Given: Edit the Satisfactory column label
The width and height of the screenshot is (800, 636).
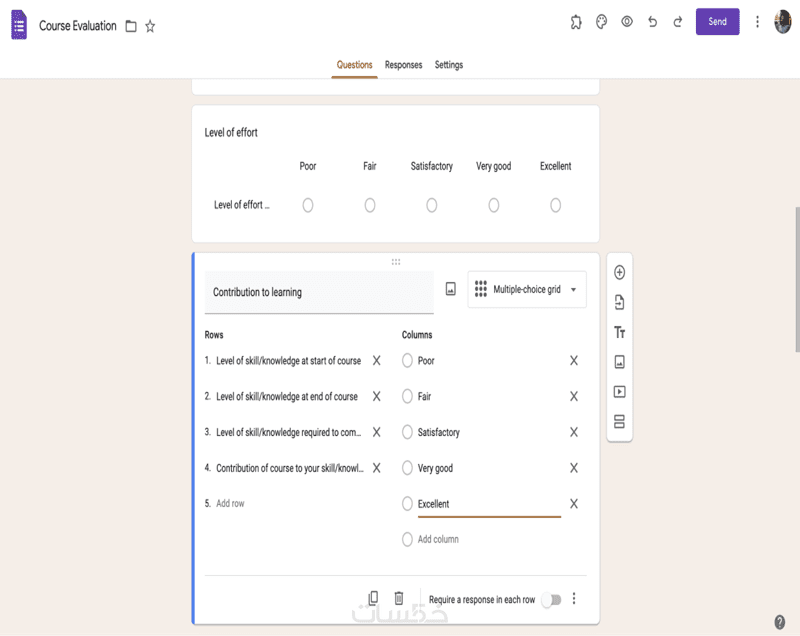Looking at the screenshot, I should 439,432.
